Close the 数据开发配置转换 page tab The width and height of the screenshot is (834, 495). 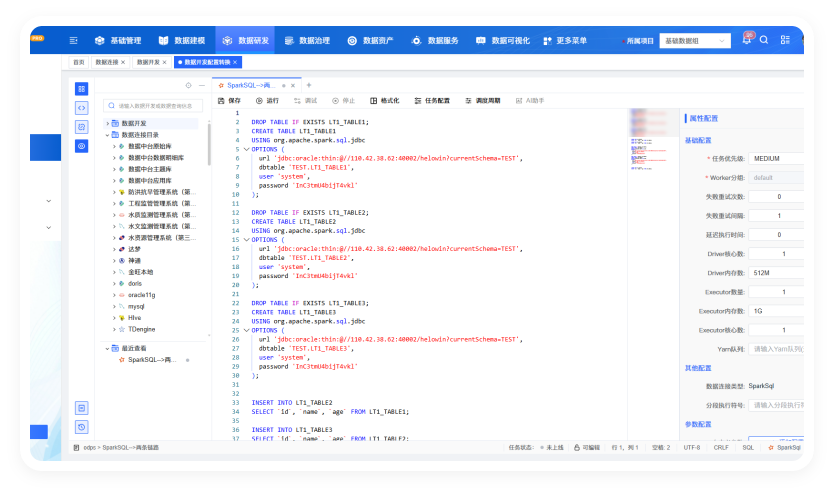tap(235, 62)
